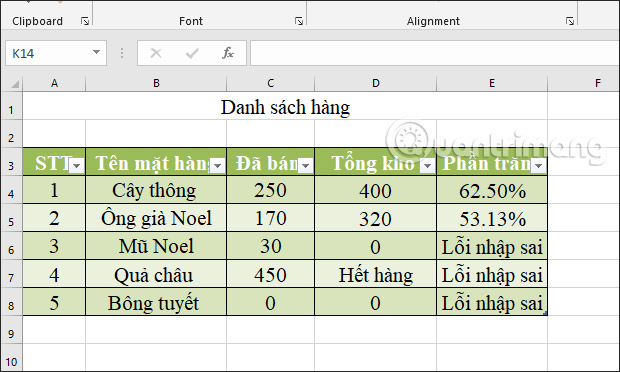Image resolution: width=620 pixels, height=372 pixels.
Task: Select column B header
Action: pos(156,83)
